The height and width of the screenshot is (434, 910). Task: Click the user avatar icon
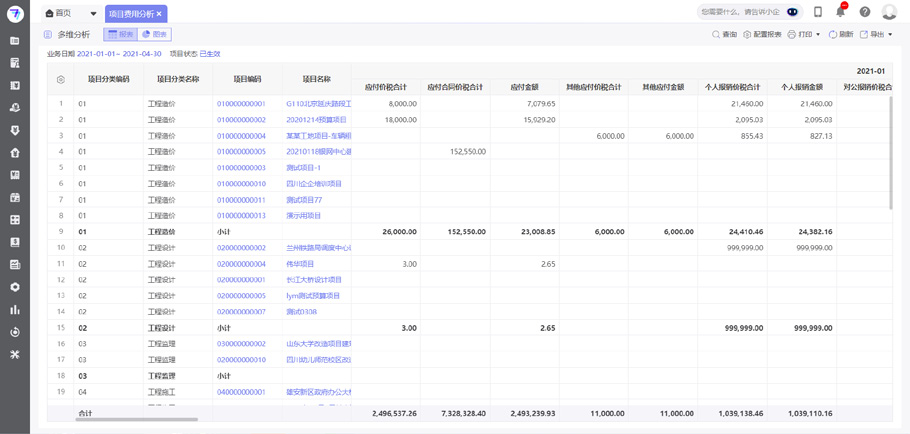tap(889, 13)
